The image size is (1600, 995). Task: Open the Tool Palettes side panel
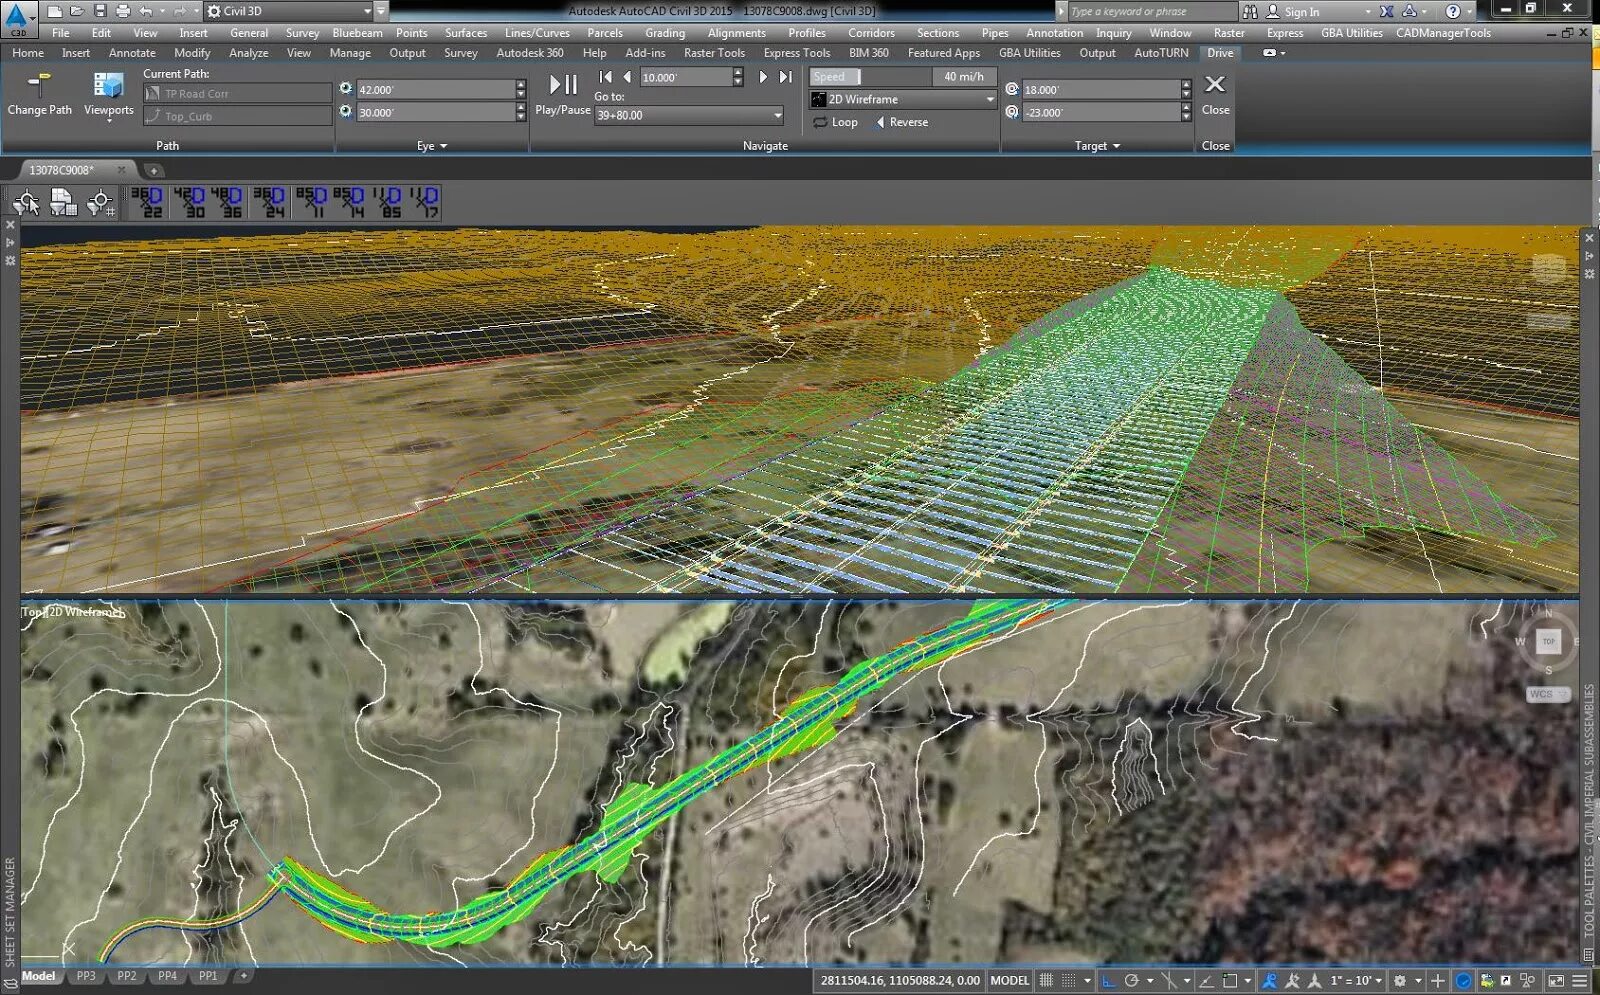pos(1589,810)
